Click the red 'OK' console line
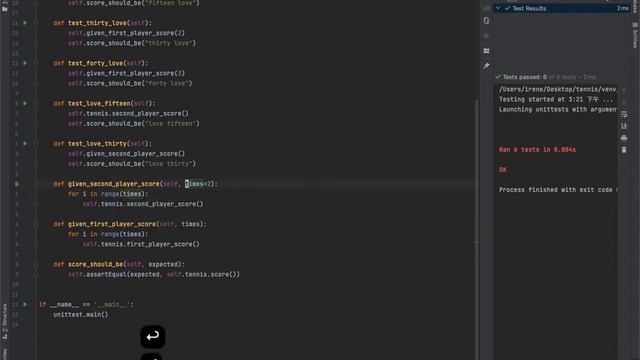640x360 pixels. point(502,169)
